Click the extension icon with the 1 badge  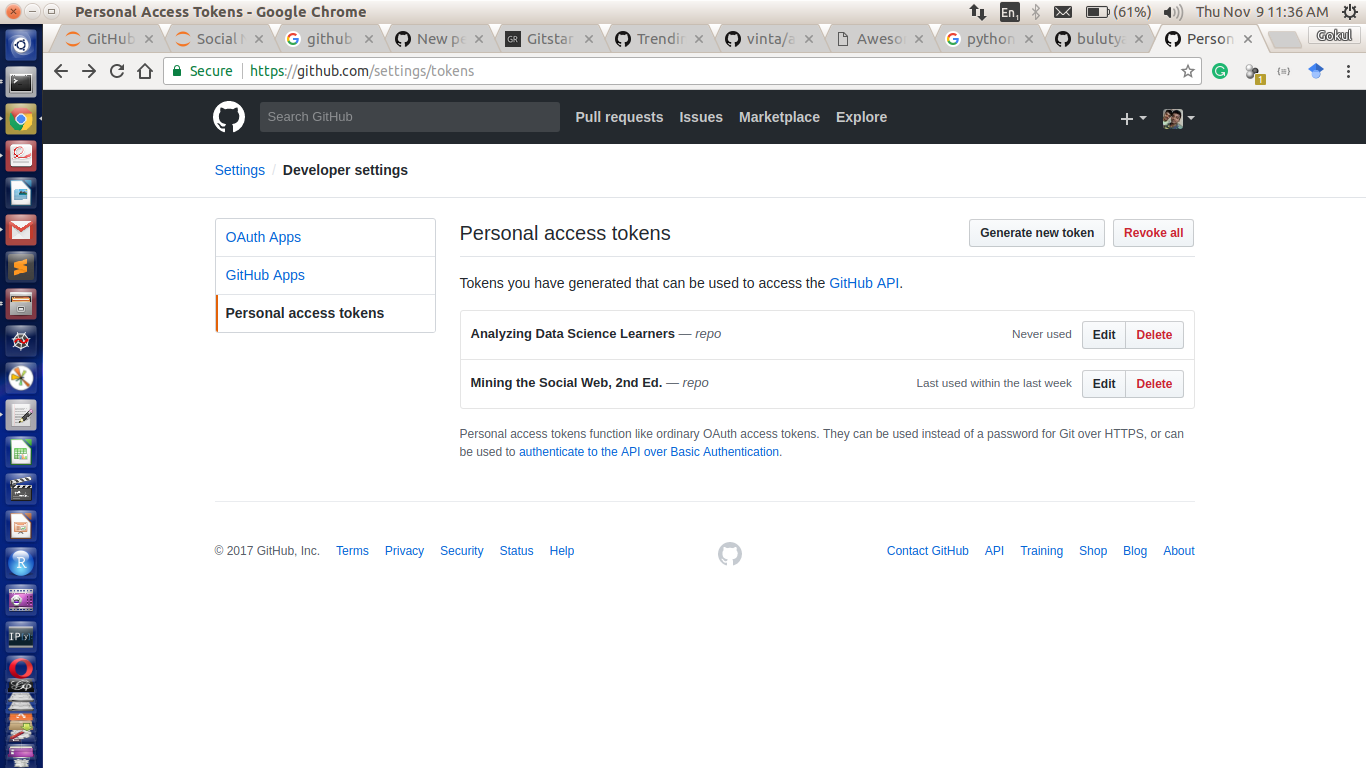1253,72
